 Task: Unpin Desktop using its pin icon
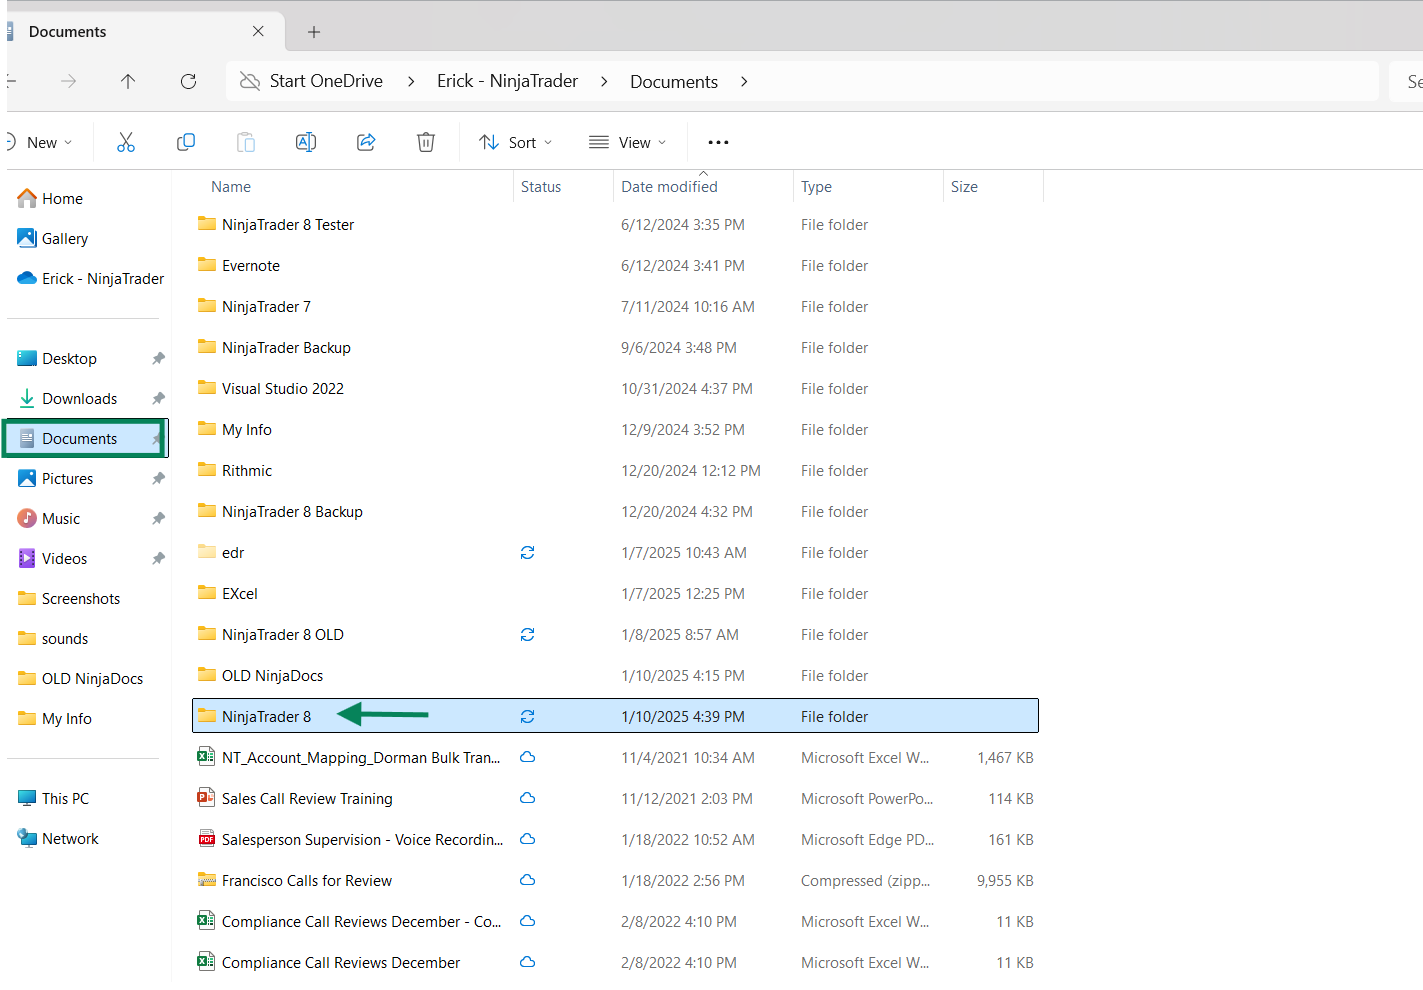(x=158, y=358)
